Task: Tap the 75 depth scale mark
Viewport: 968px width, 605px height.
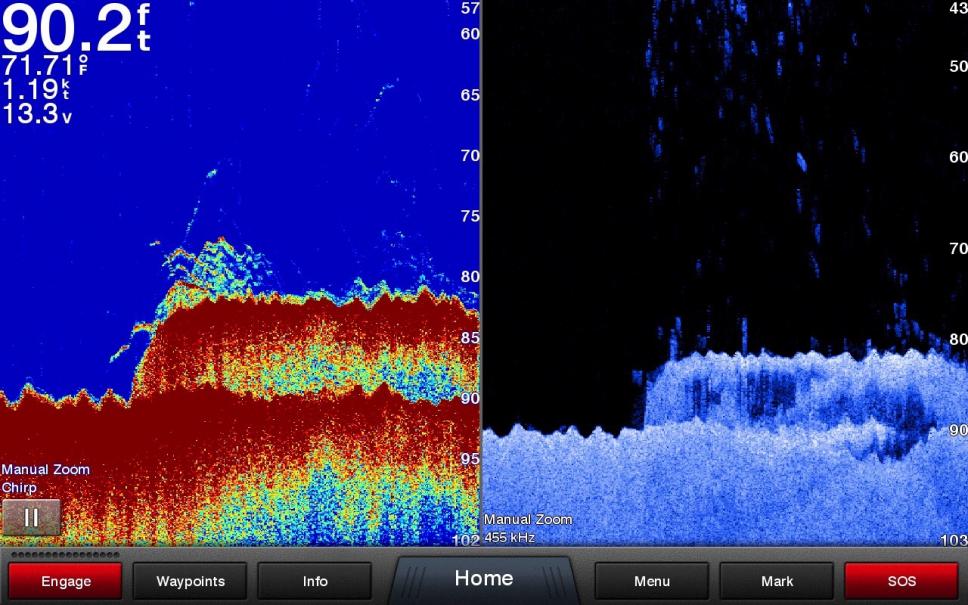Action: pos(470,216)
